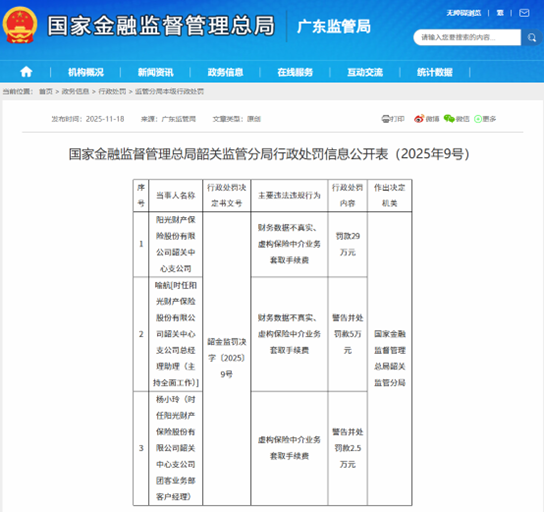Click serial number 1 in the table
544x512 pixels.
coord(141,244)
